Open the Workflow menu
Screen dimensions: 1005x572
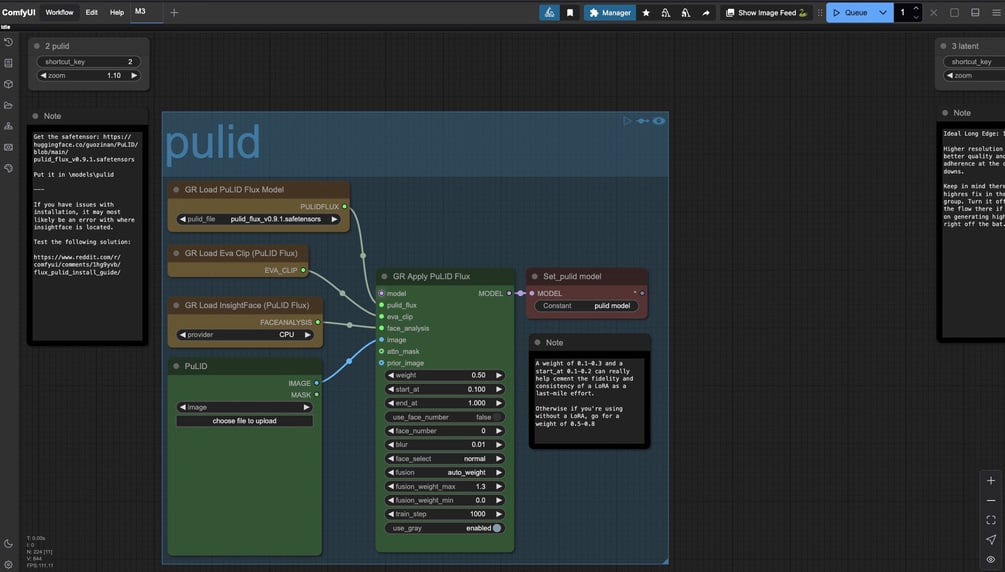[59, 12]
